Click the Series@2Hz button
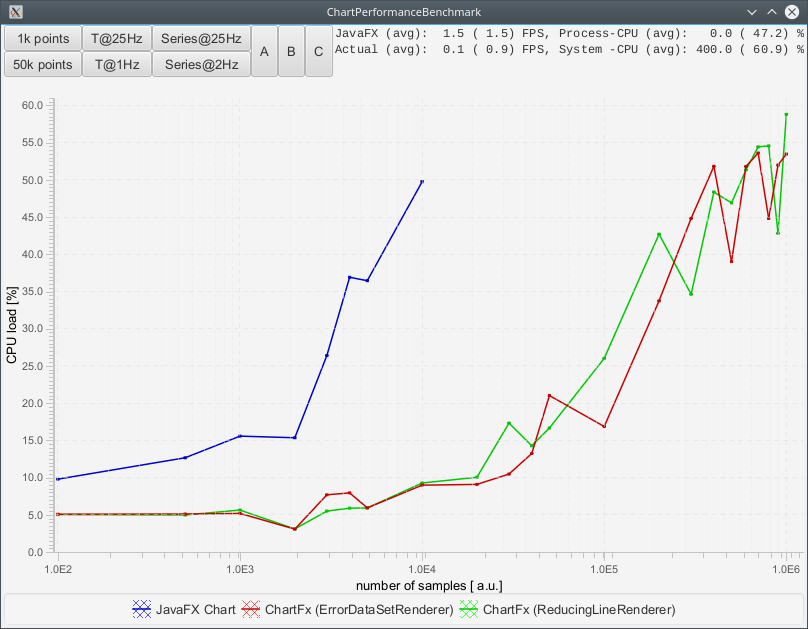The width and height of the screenshot is (808, 629). coord(201,64)
